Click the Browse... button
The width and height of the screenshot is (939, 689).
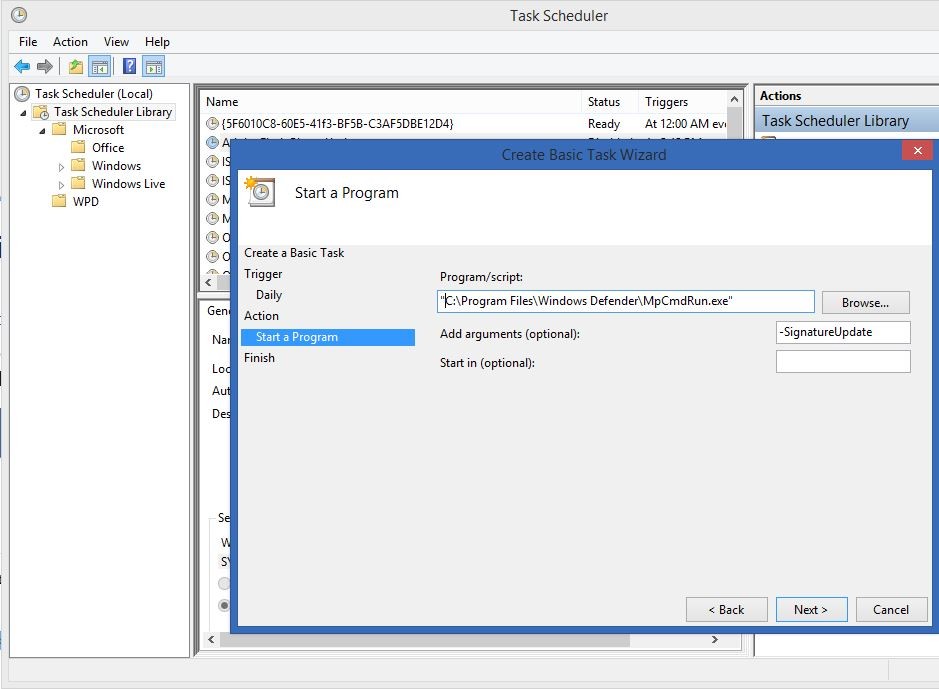tap(865, 303)
